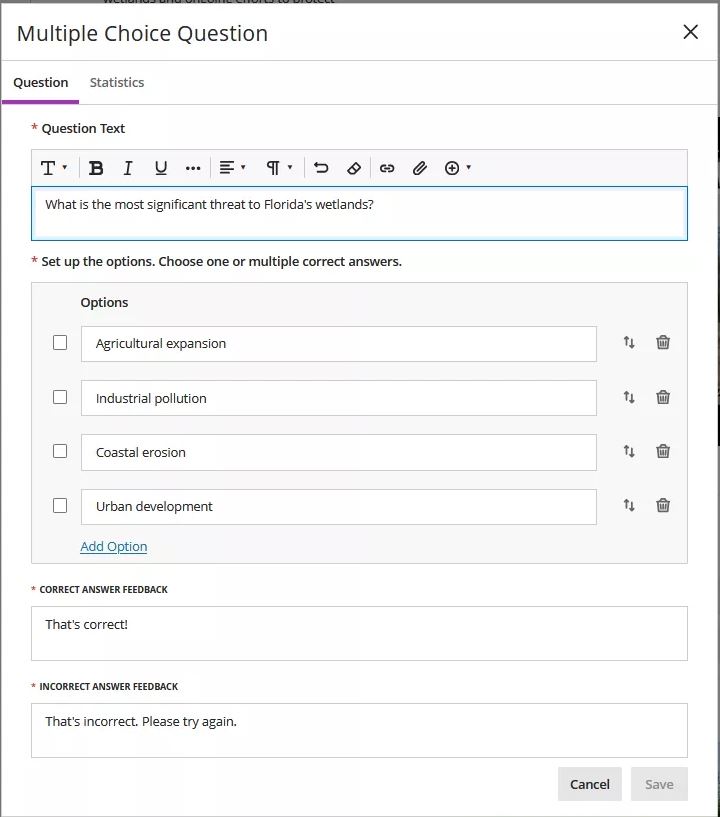This screenshot has width=720, height=817.
Task: Click the underline formatting icon
Action: pos(160,168)
